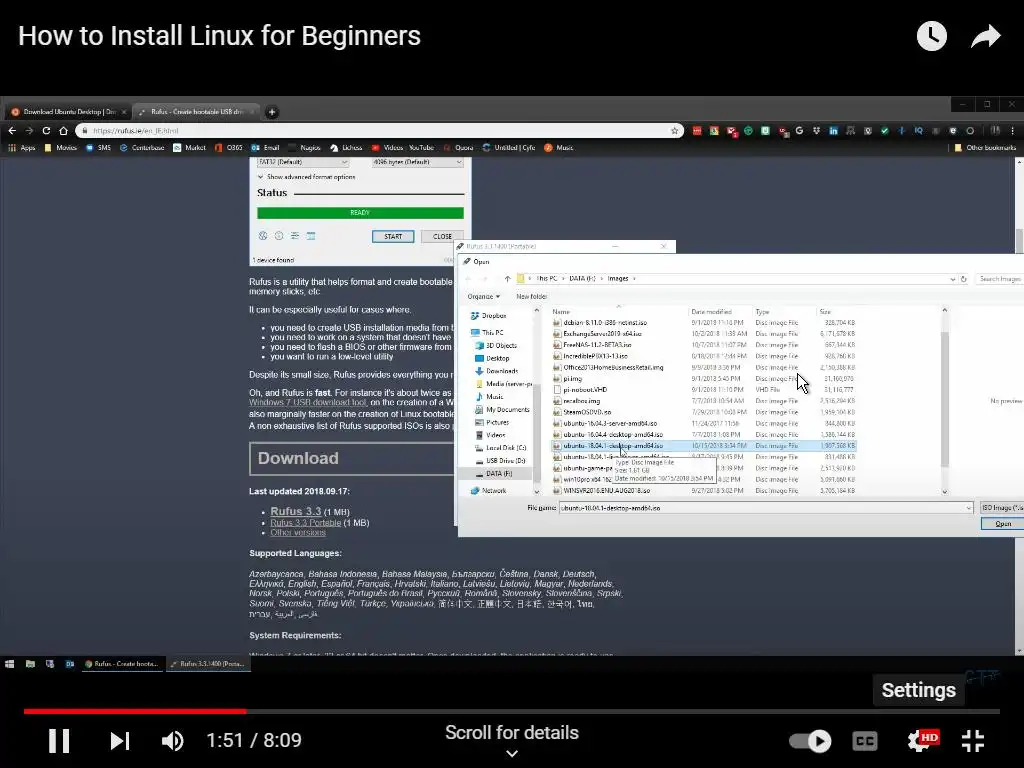Switch to Rufus 3.3.1400 taskbar item
Image resolution: width=1024 pixels, height=768 pixels.
click(x=208, y=664)
